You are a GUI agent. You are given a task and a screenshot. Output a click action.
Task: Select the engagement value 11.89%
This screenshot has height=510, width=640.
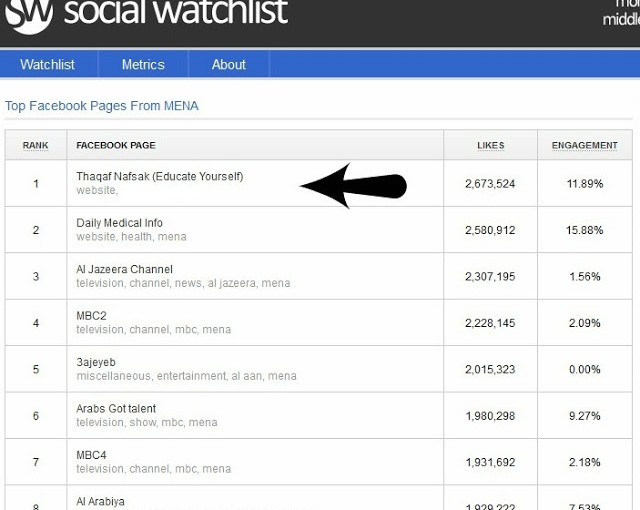[585, 184]
